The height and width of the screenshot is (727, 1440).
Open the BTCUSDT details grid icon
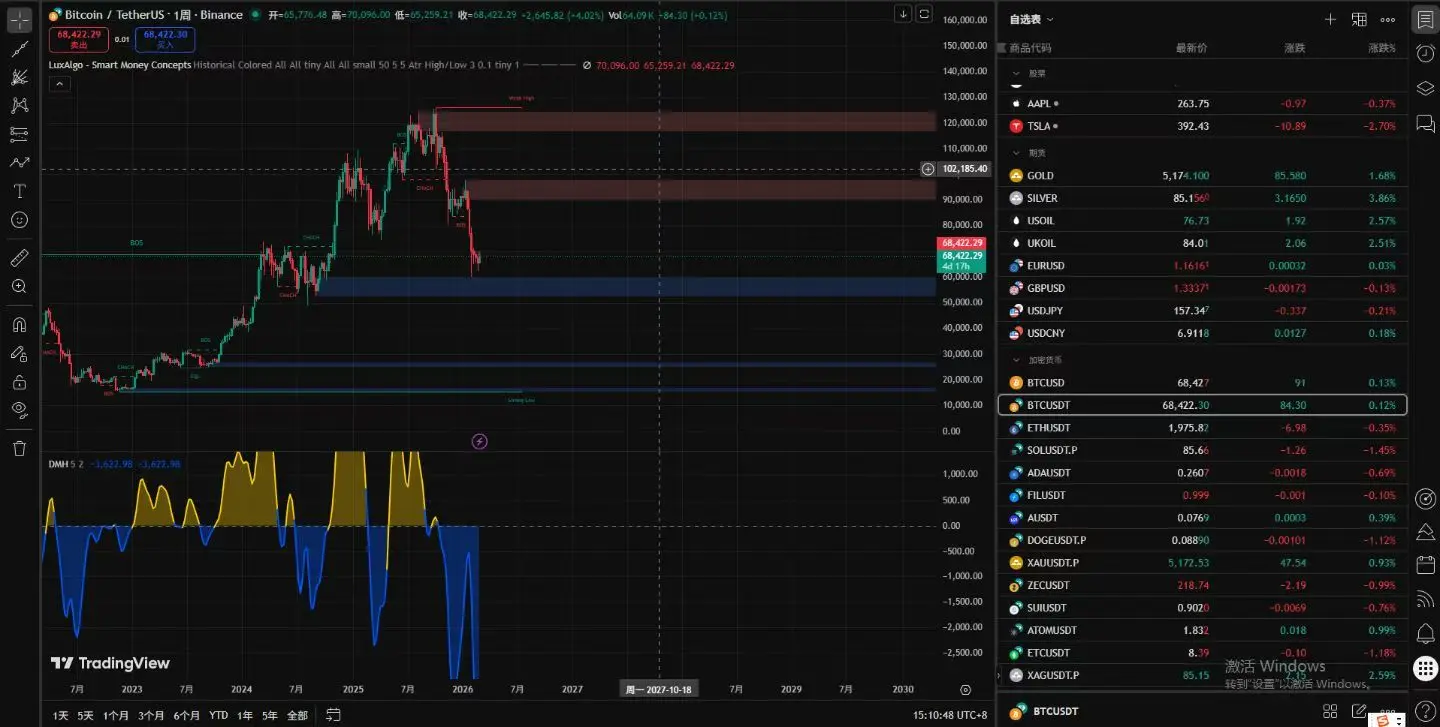point(1330,711)
